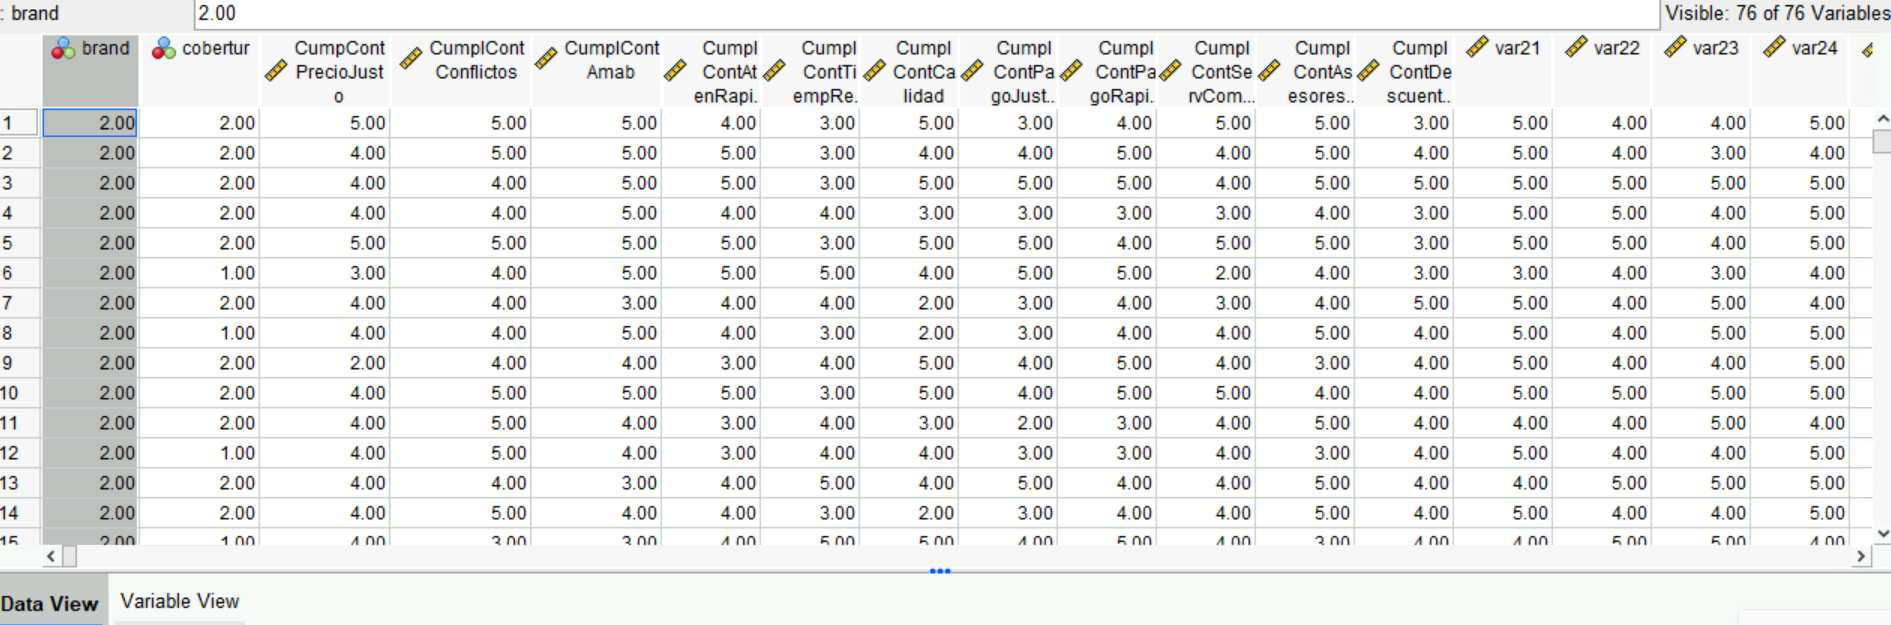
Task: Select CumplContCalidad cell 2.00 in row 14
Action: point(909,513)
